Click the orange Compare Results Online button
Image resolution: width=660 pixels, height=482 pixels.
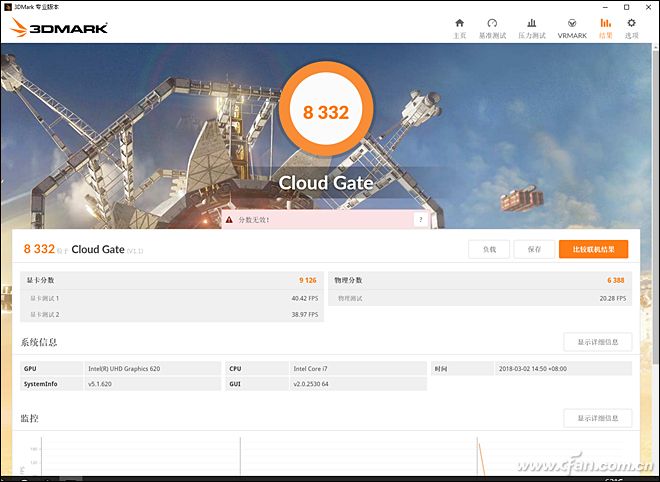coord(593,249)
